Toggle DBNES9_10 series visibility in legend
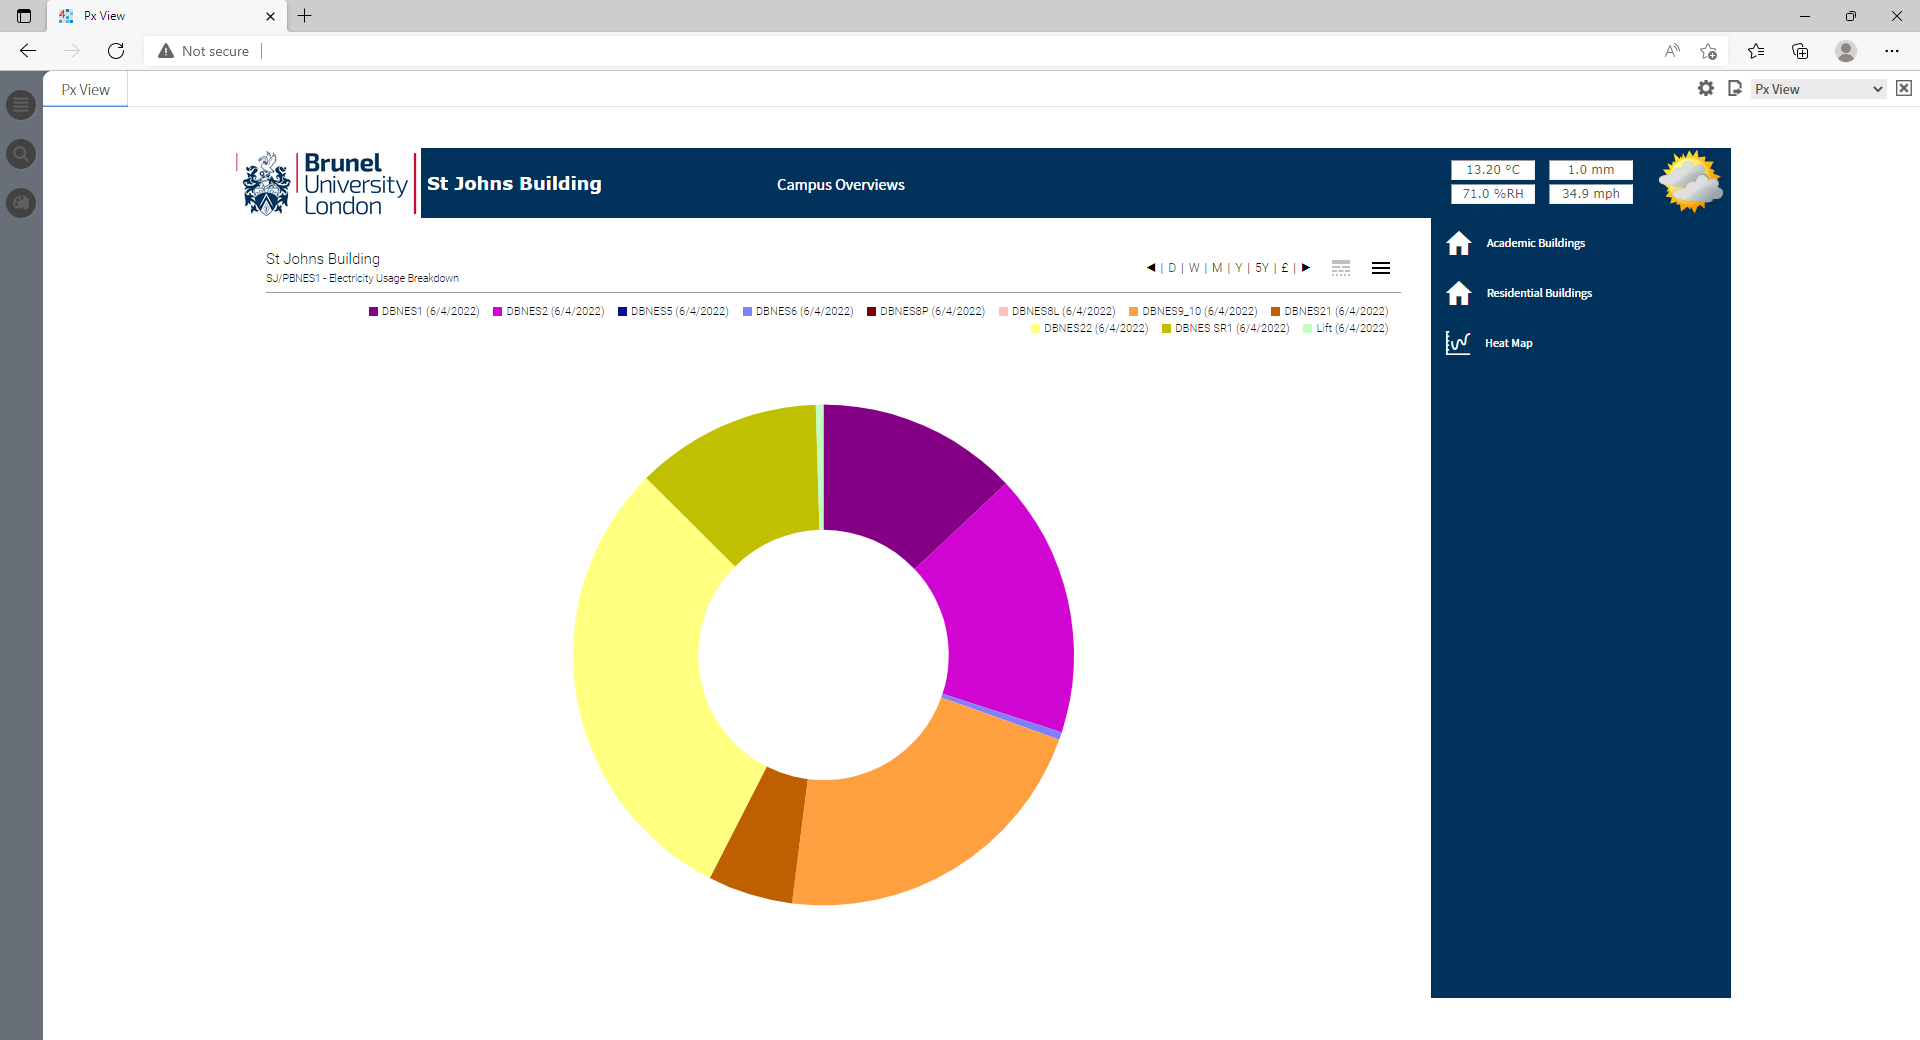1920x1040 pixels. (1193, 312)
